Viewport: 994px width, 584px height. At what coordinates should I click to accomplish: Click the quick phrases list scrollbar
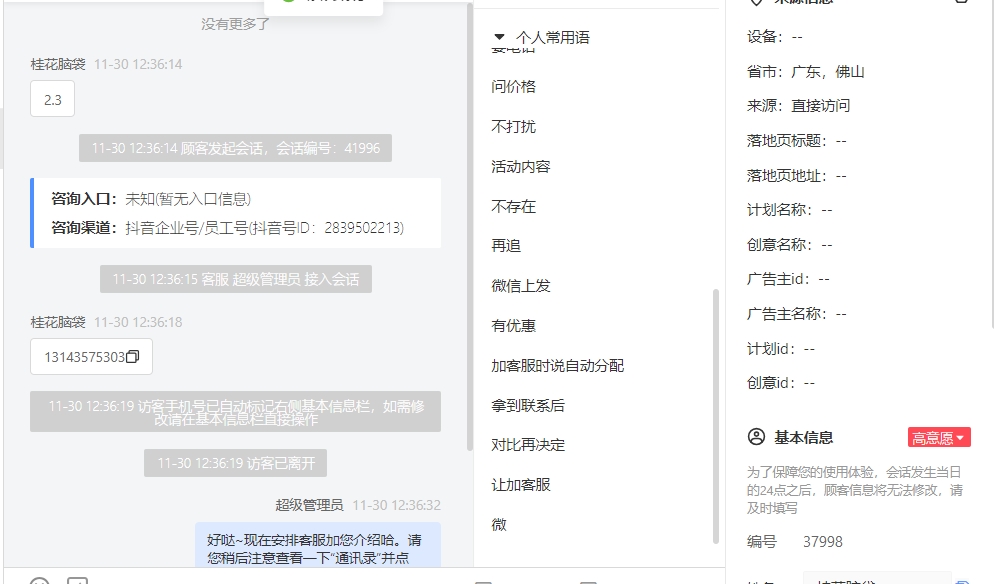[716, 416]
